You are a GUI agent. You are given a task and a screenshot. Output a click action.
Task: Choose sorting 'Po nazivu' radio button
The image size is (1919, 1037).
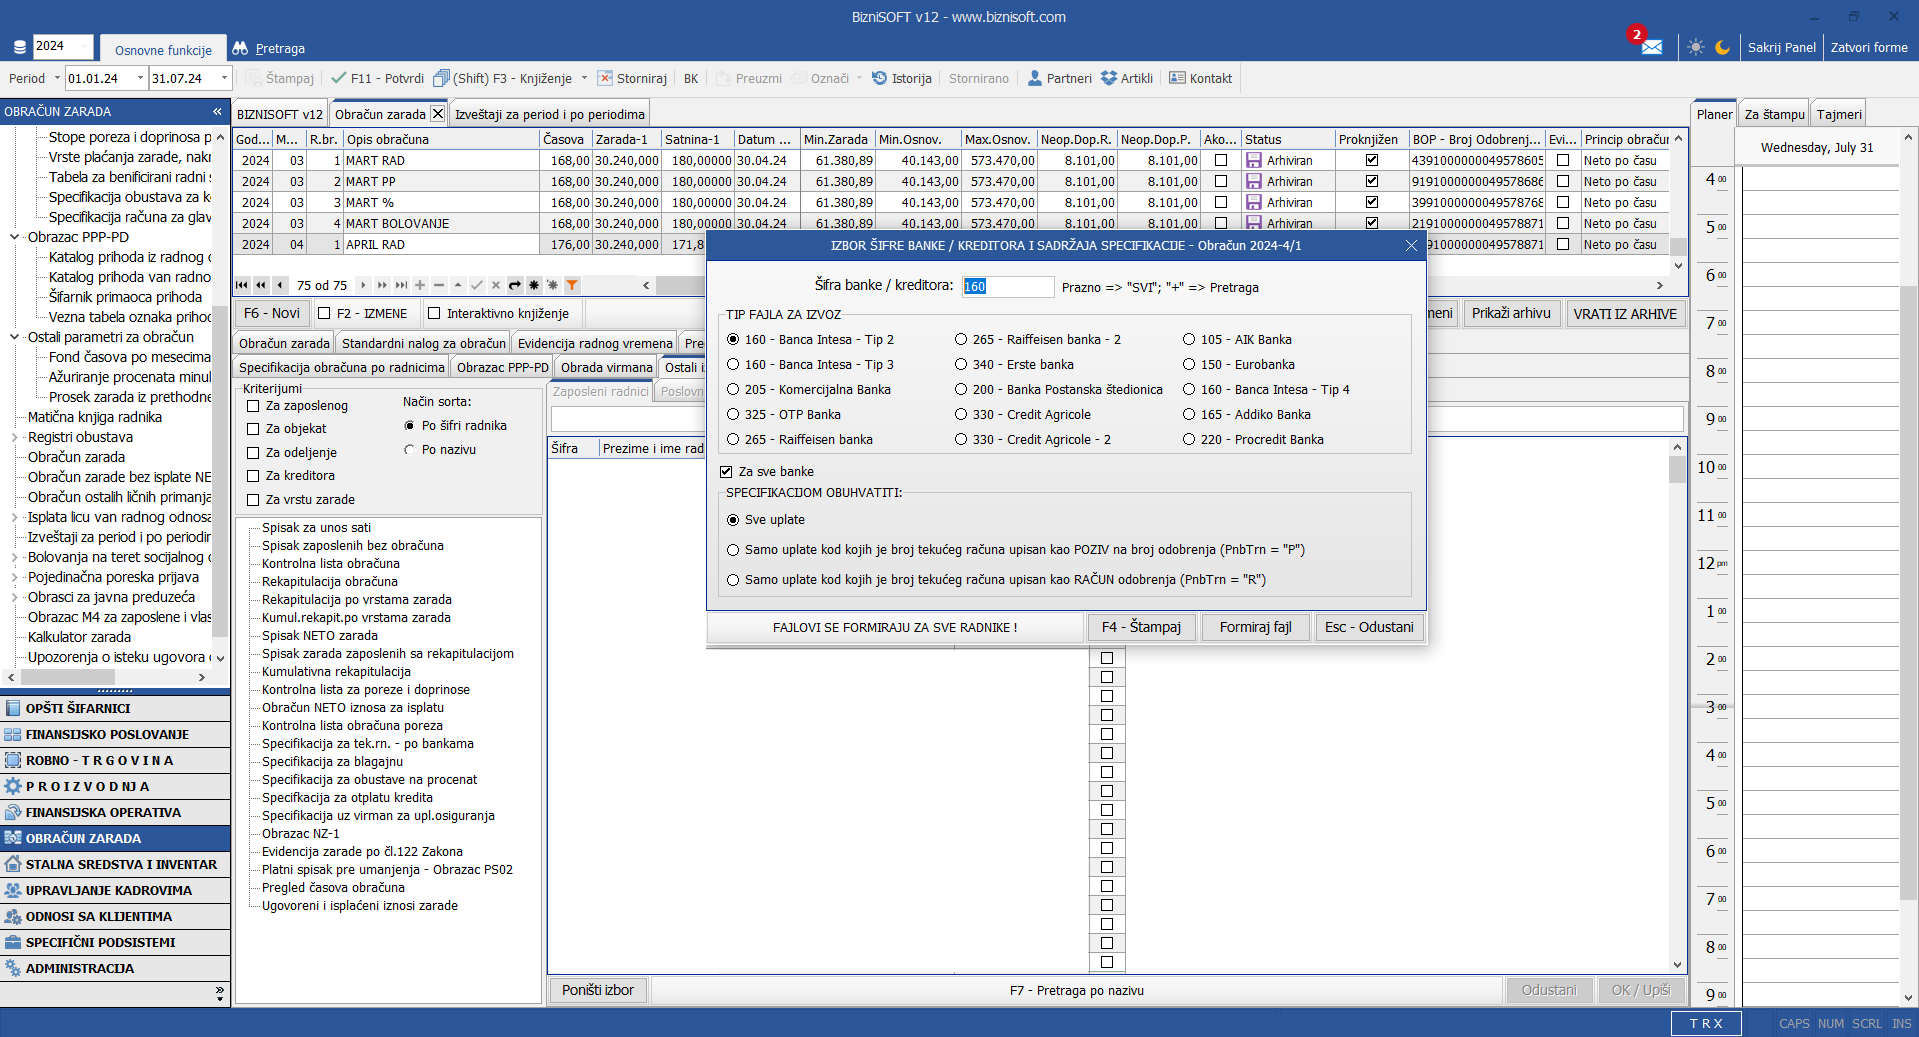pos(409,450)
